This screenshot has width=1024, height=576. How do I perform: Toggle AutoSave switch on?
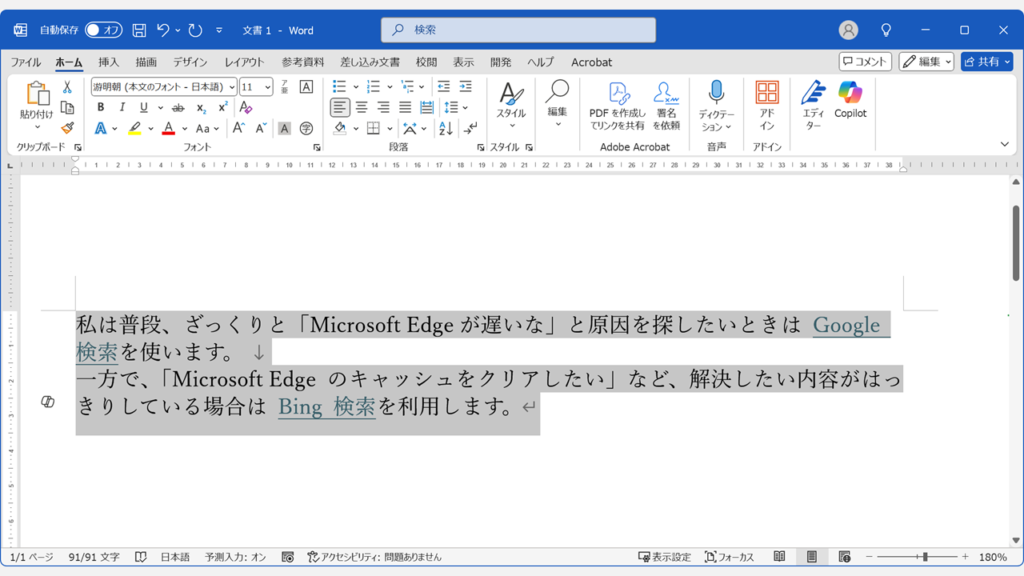(103, 30)
